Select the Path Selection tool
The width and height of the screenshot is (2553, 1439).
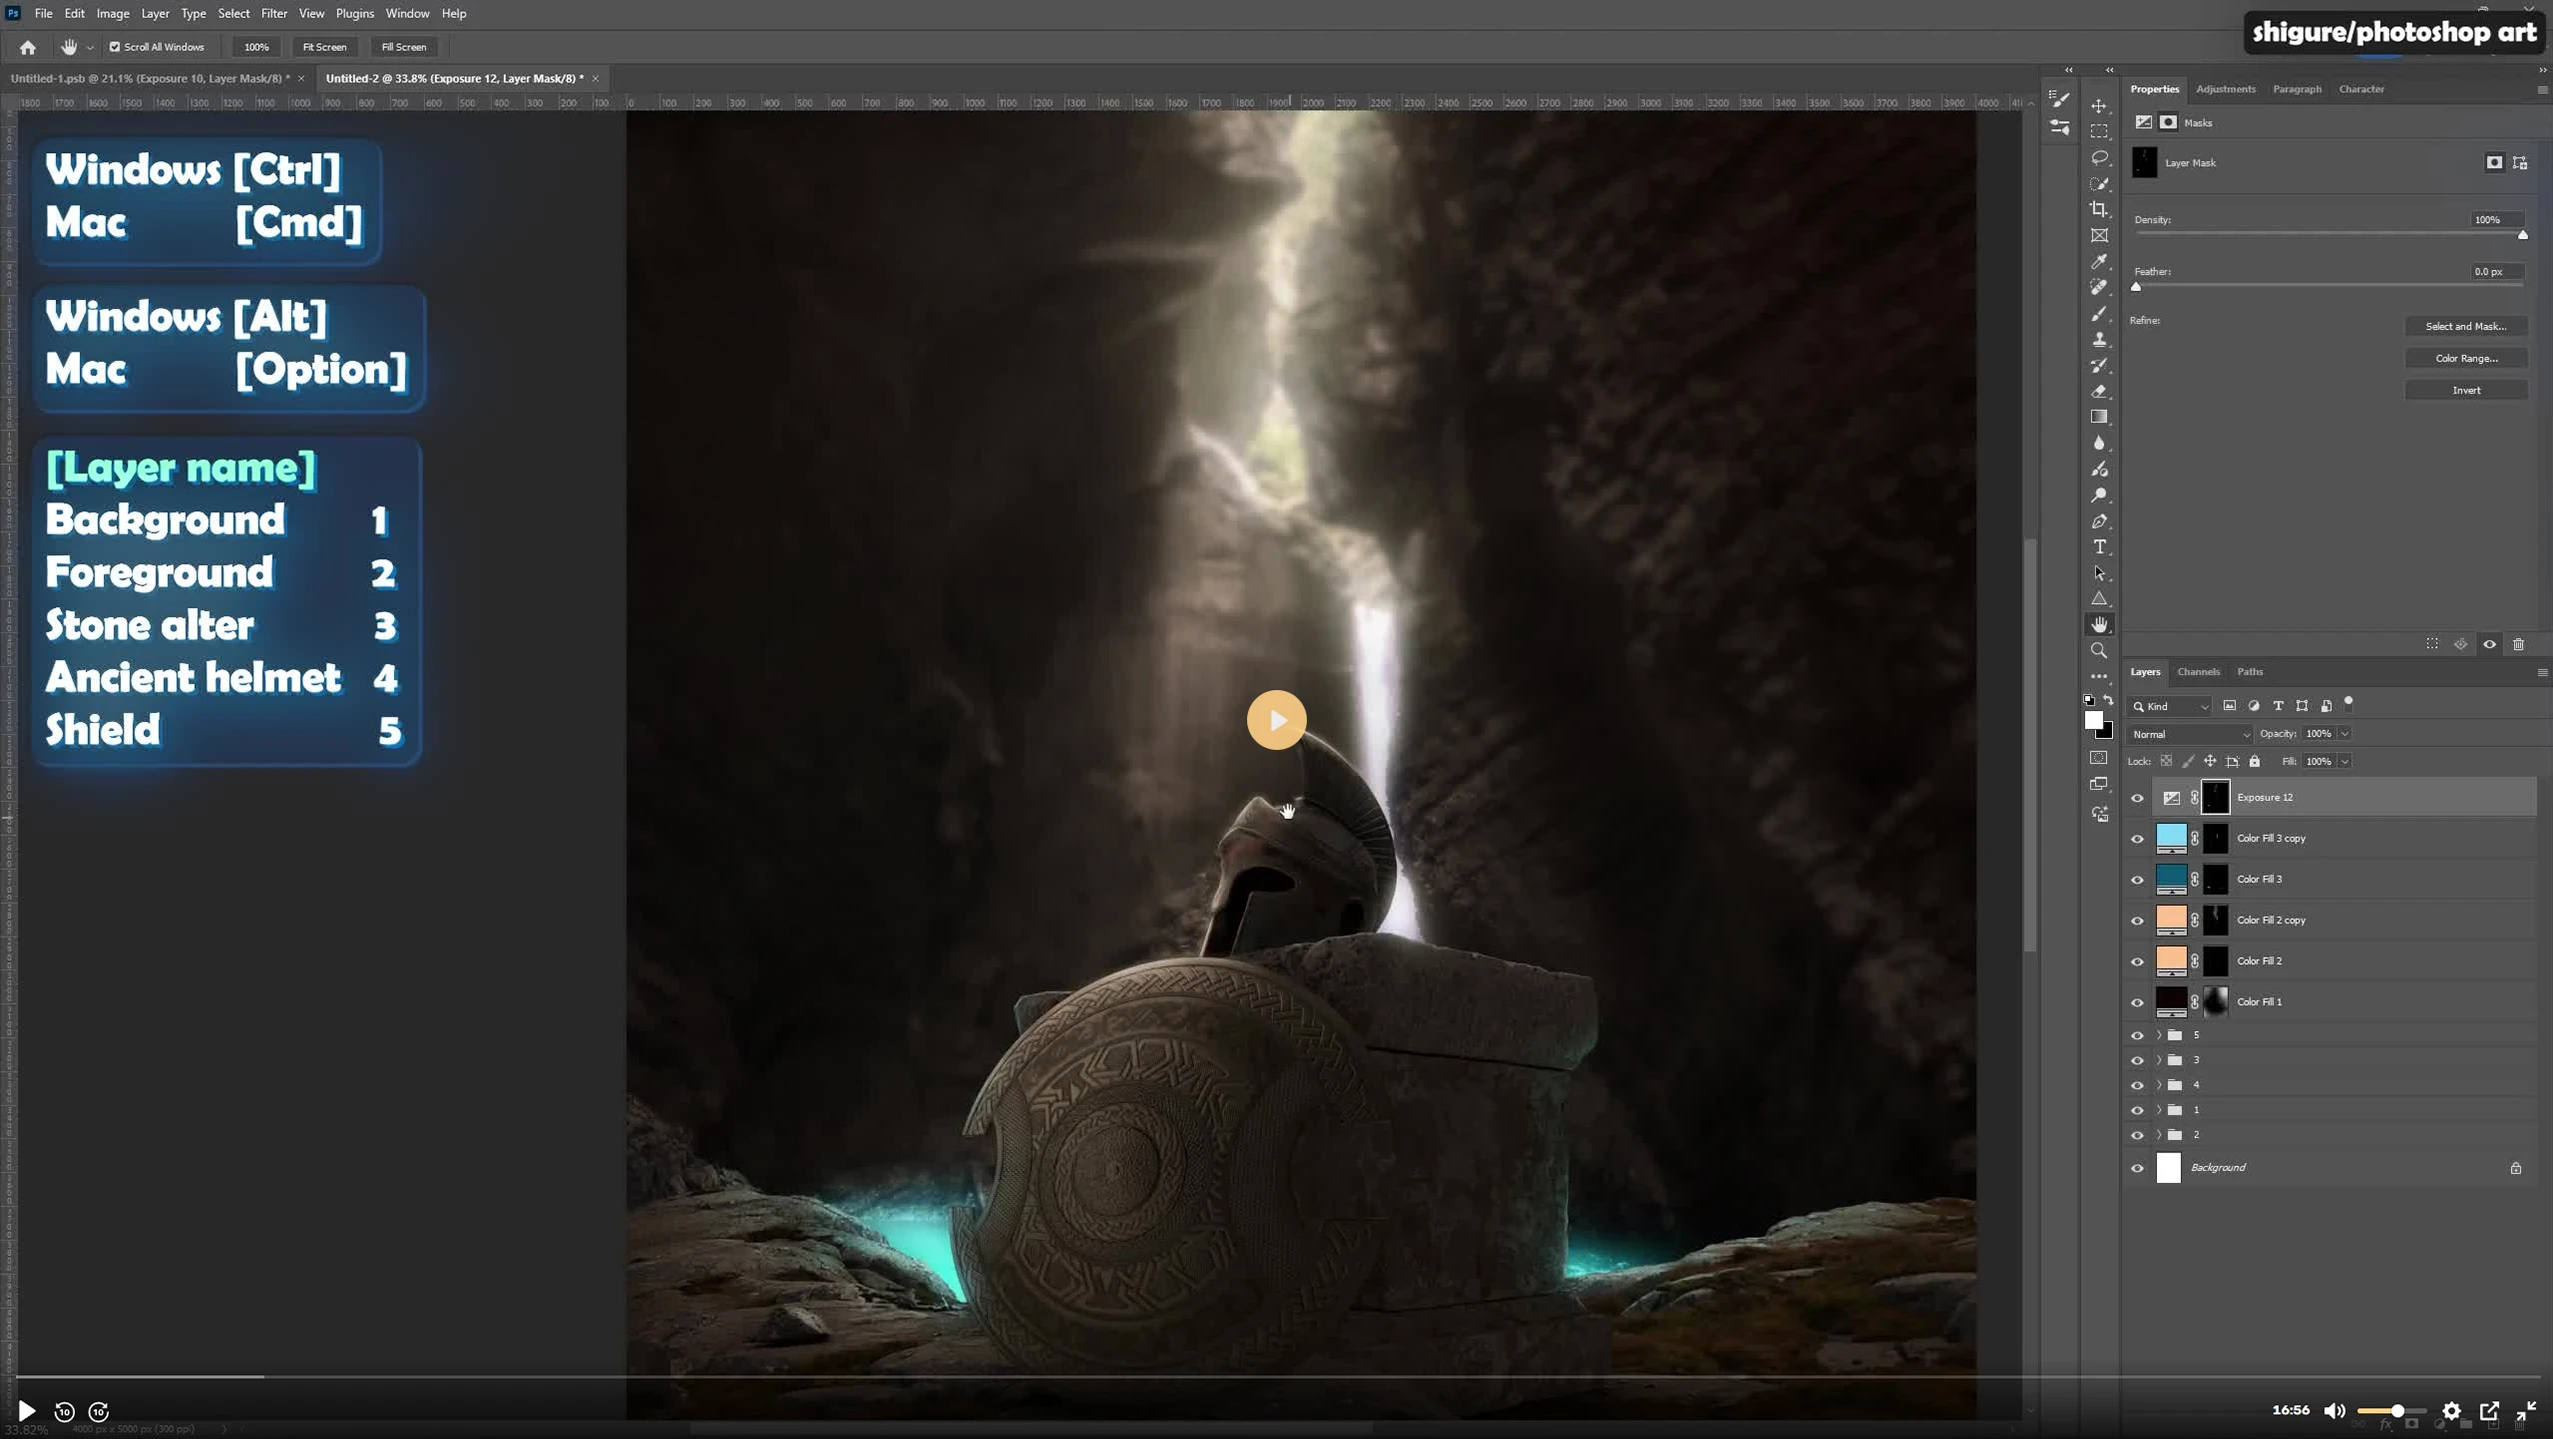2099,573
